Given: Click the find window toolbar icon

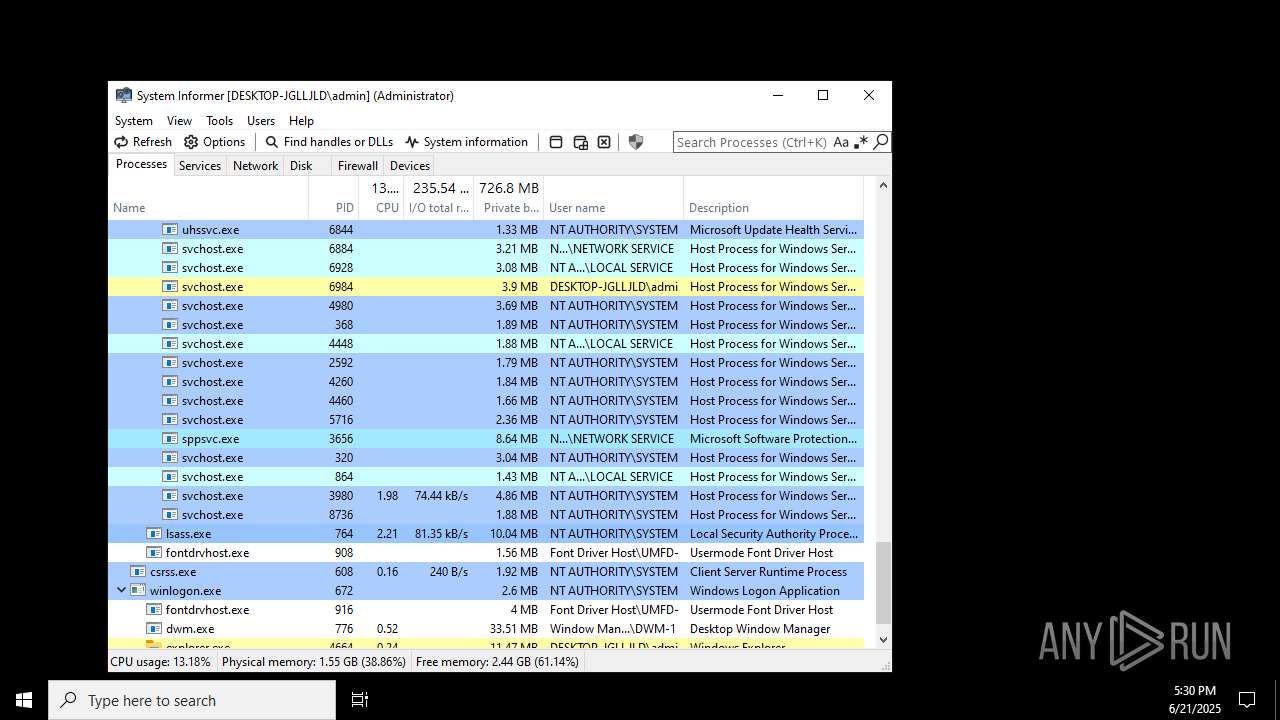Looking at the screenshot, I should point(556,142).
